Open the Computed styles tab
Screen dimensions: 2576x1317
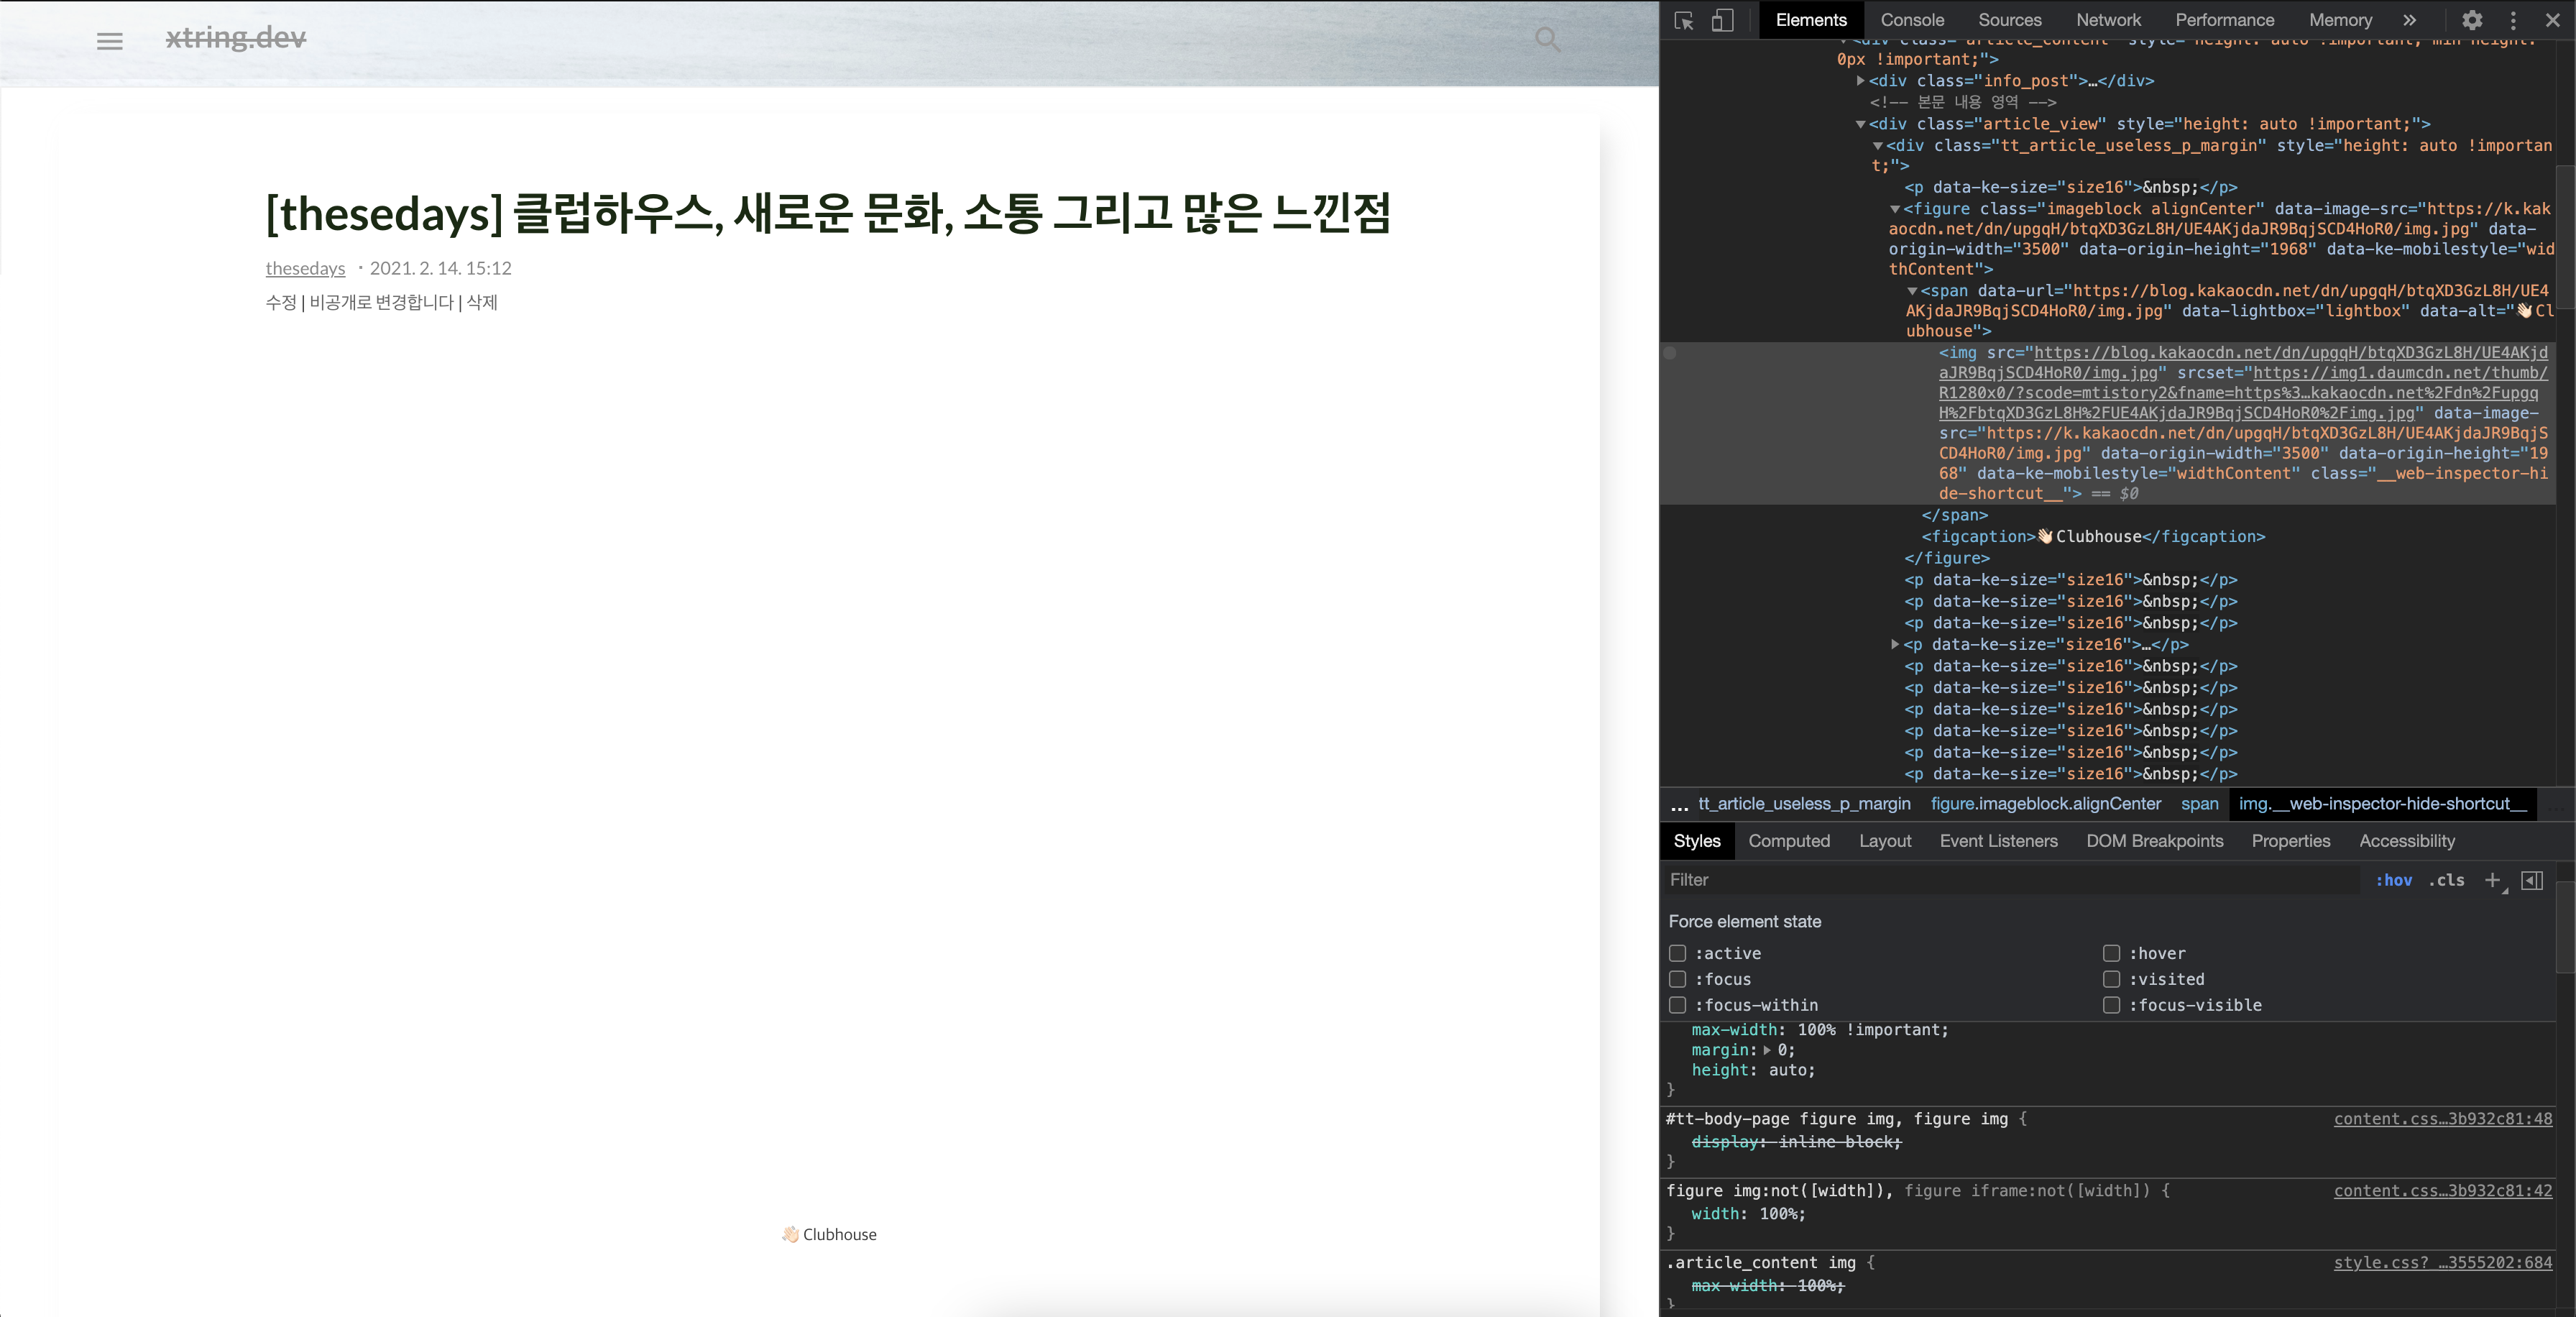tap(1789, 841)
